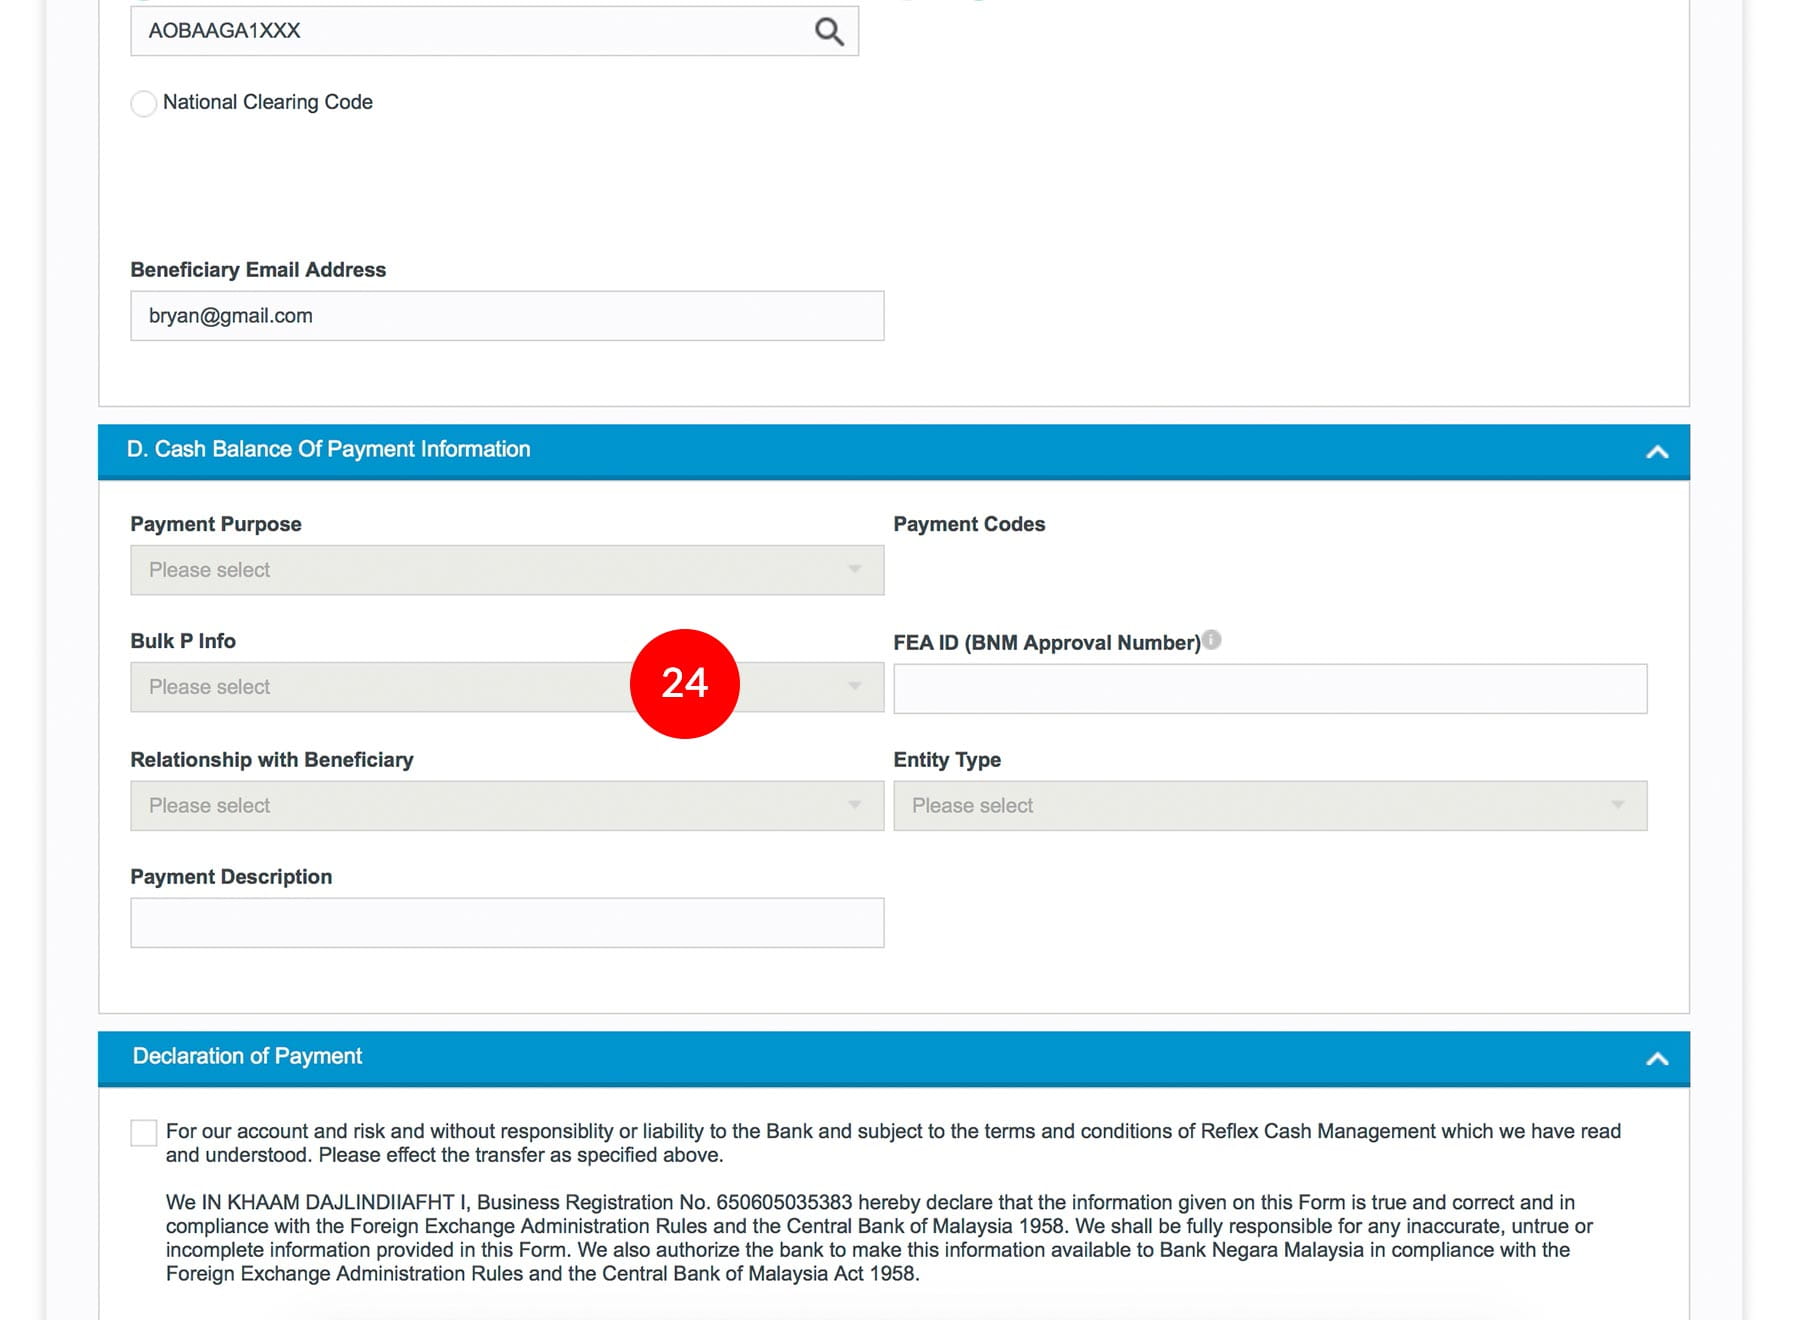The image size is (1800, 1320).
Task: Focus the Beneficiary Email Address field
Action: pos(506,316)
